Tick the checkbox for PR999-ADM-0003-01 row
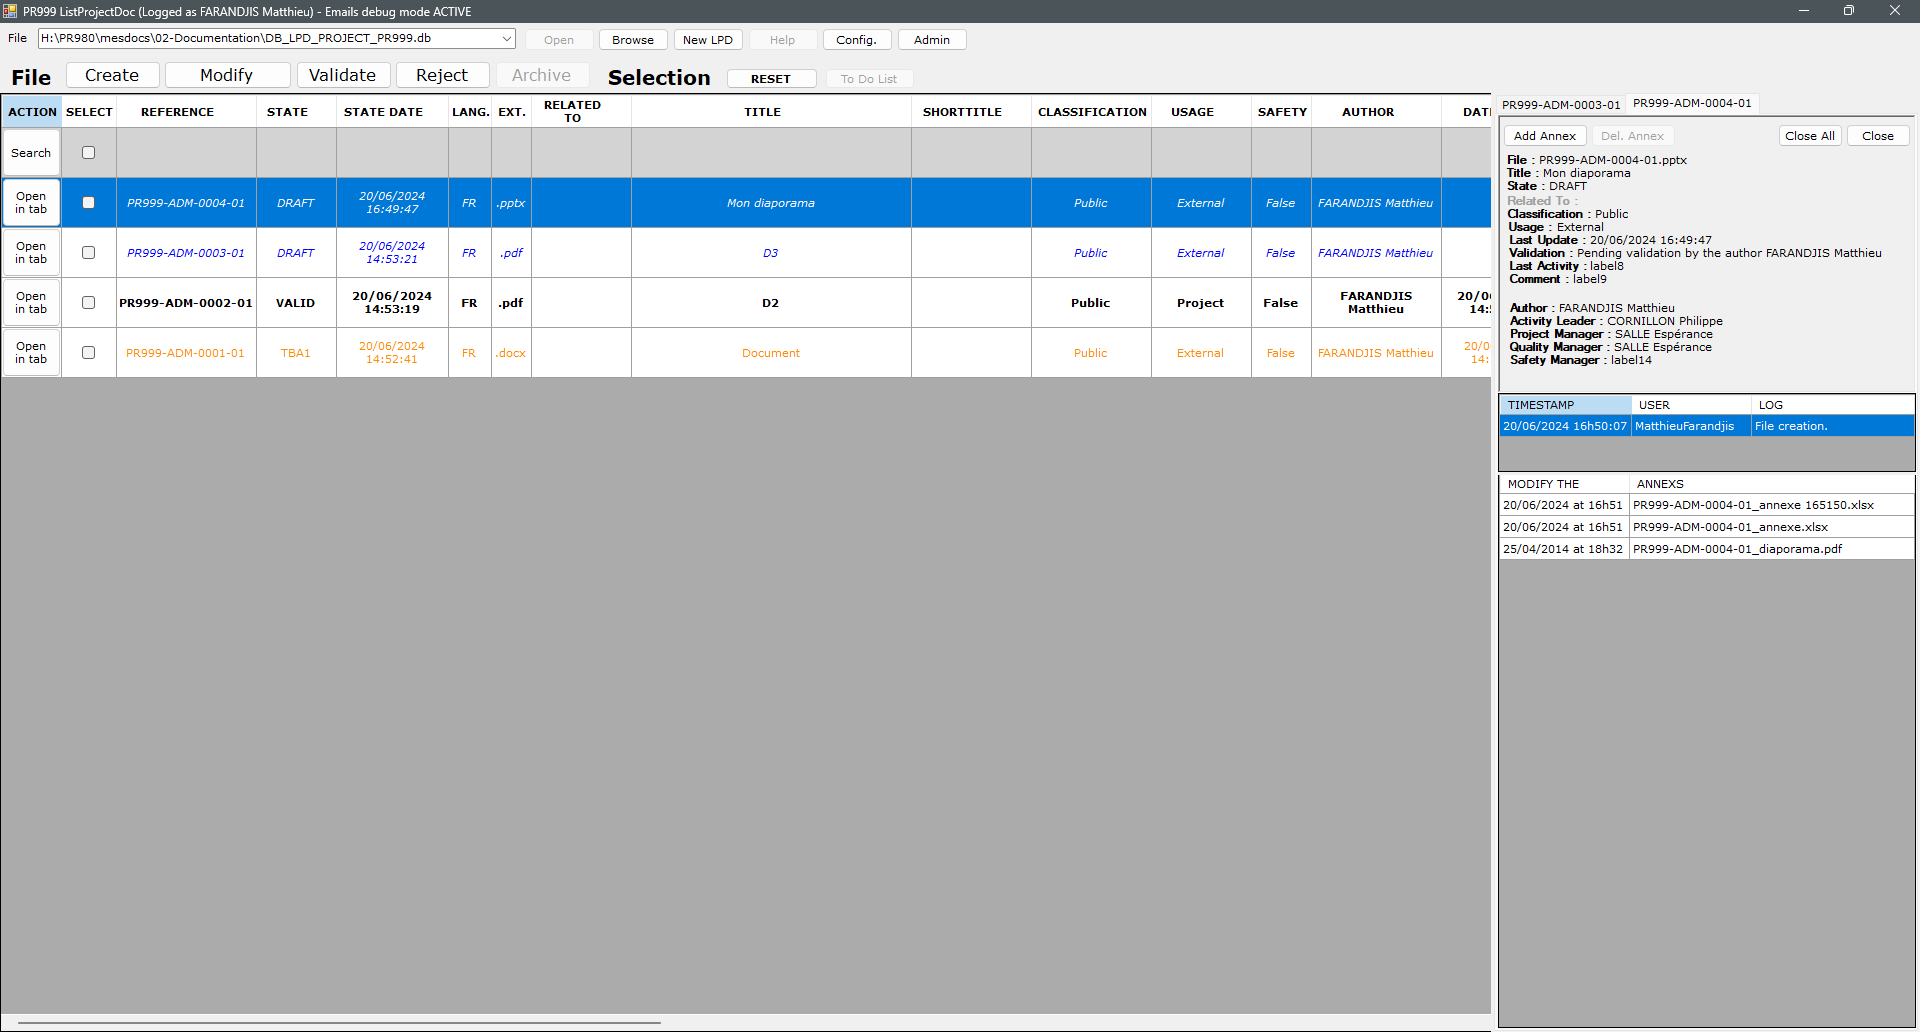The image size is (1920, 1032). pyautogui.click(x=88, y=253)
